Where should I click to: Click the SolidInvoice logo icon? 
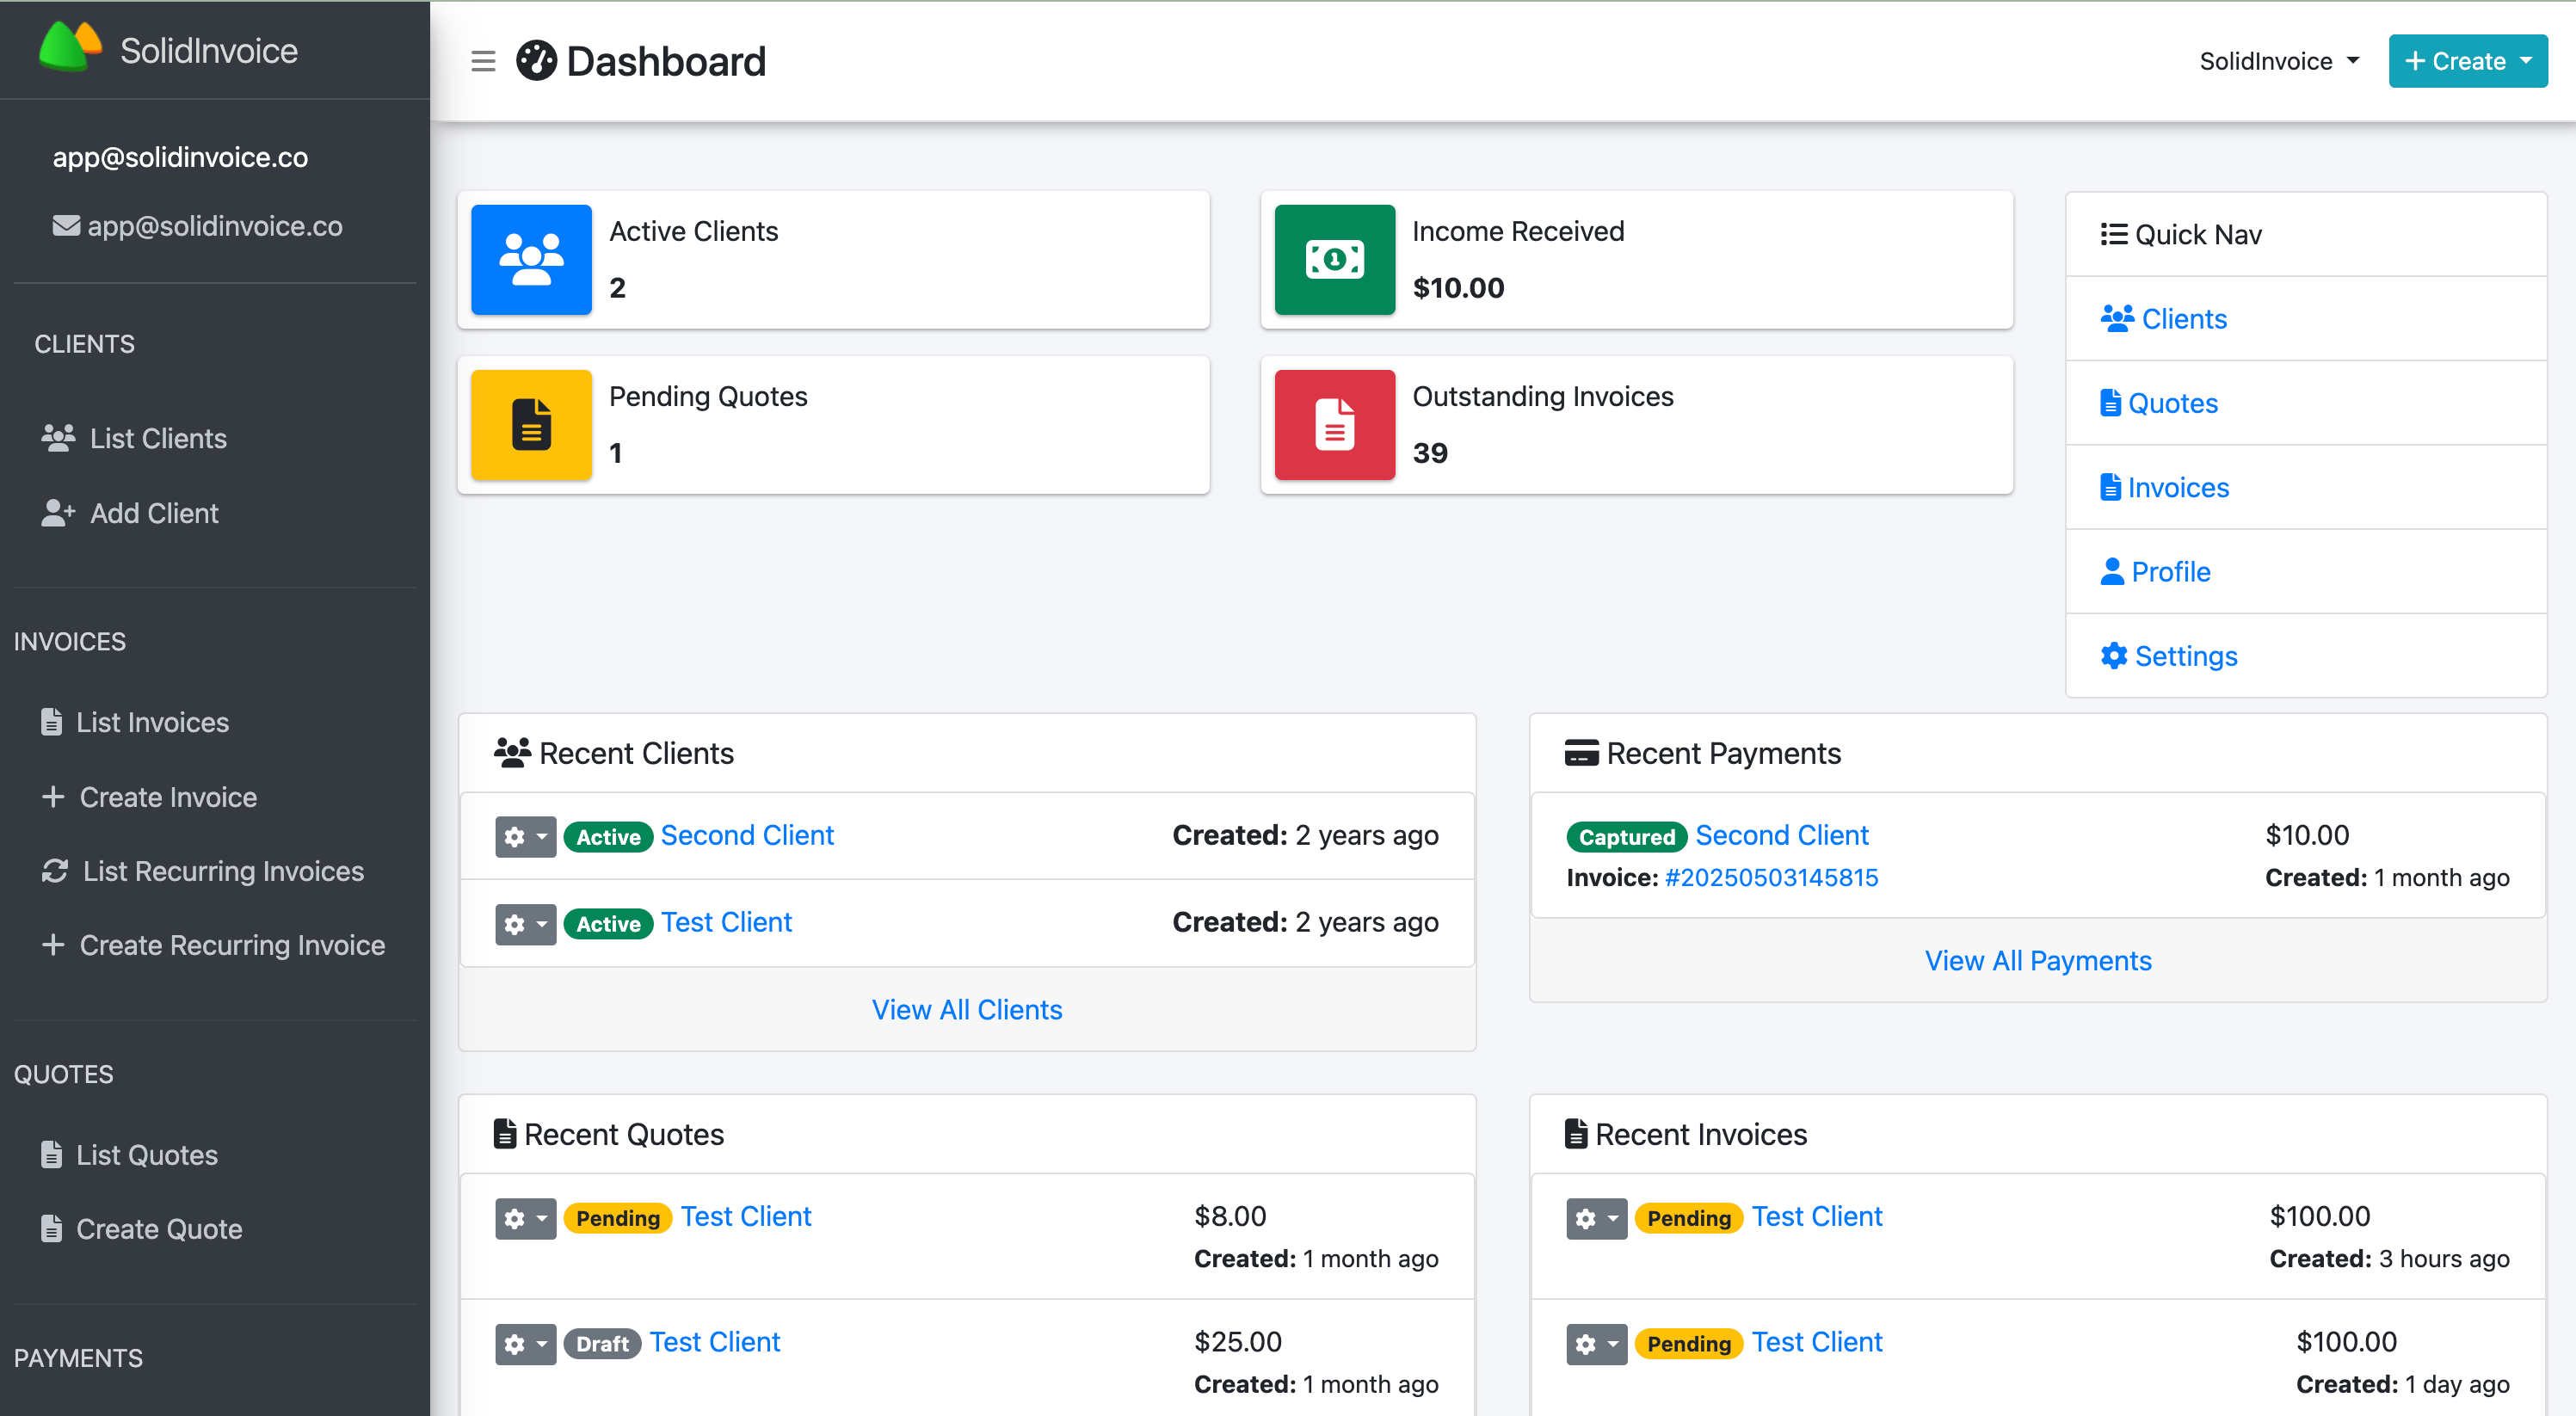(x=70, y=47)
